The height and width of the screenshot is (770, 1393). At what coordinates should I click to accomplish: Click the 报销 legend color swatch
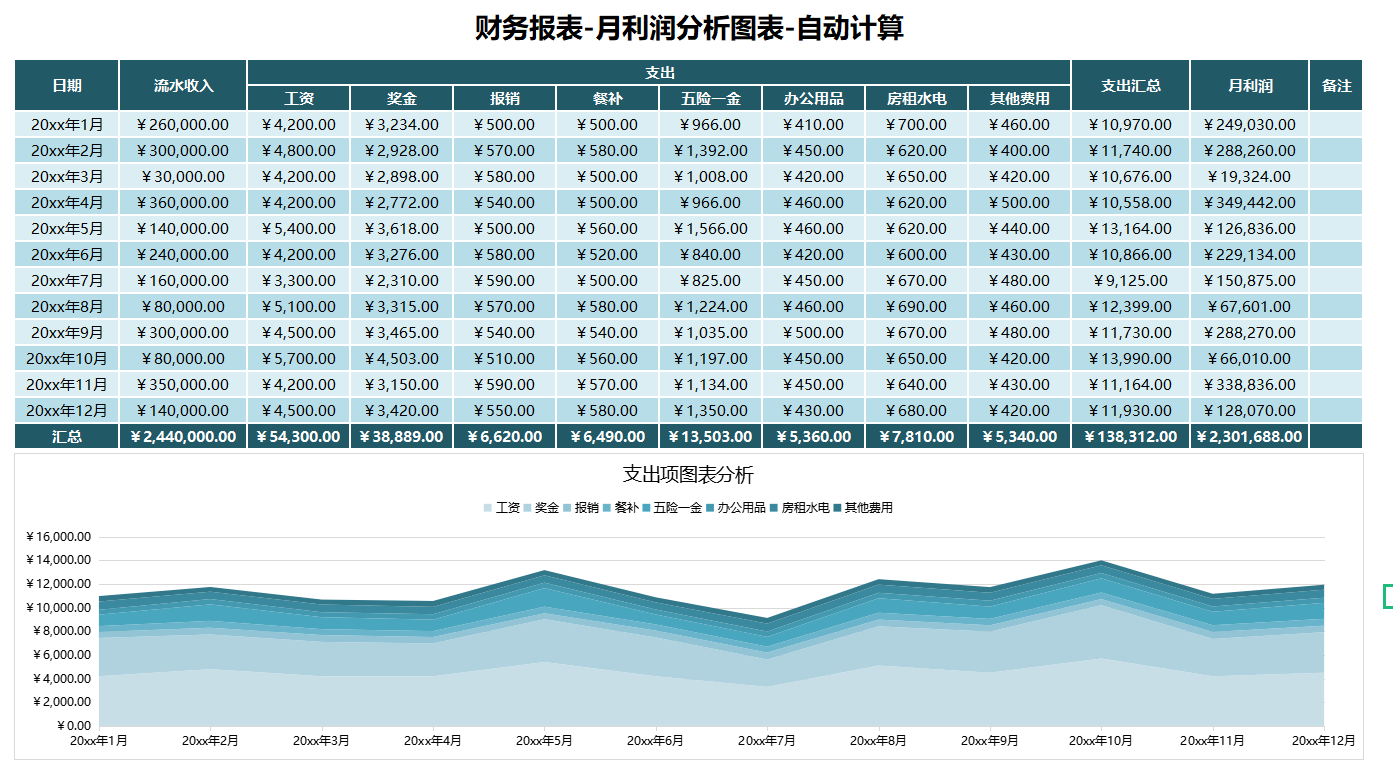pyautogui.click(x=567, y=507)
